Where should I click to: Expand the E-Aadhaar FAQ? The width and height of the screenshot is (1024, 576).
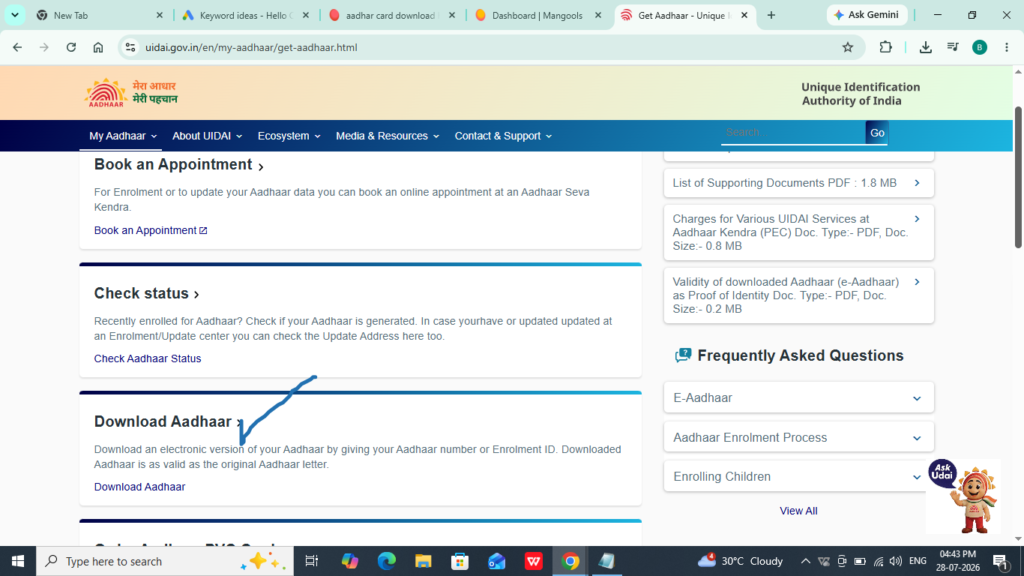[x=799, y=398]
